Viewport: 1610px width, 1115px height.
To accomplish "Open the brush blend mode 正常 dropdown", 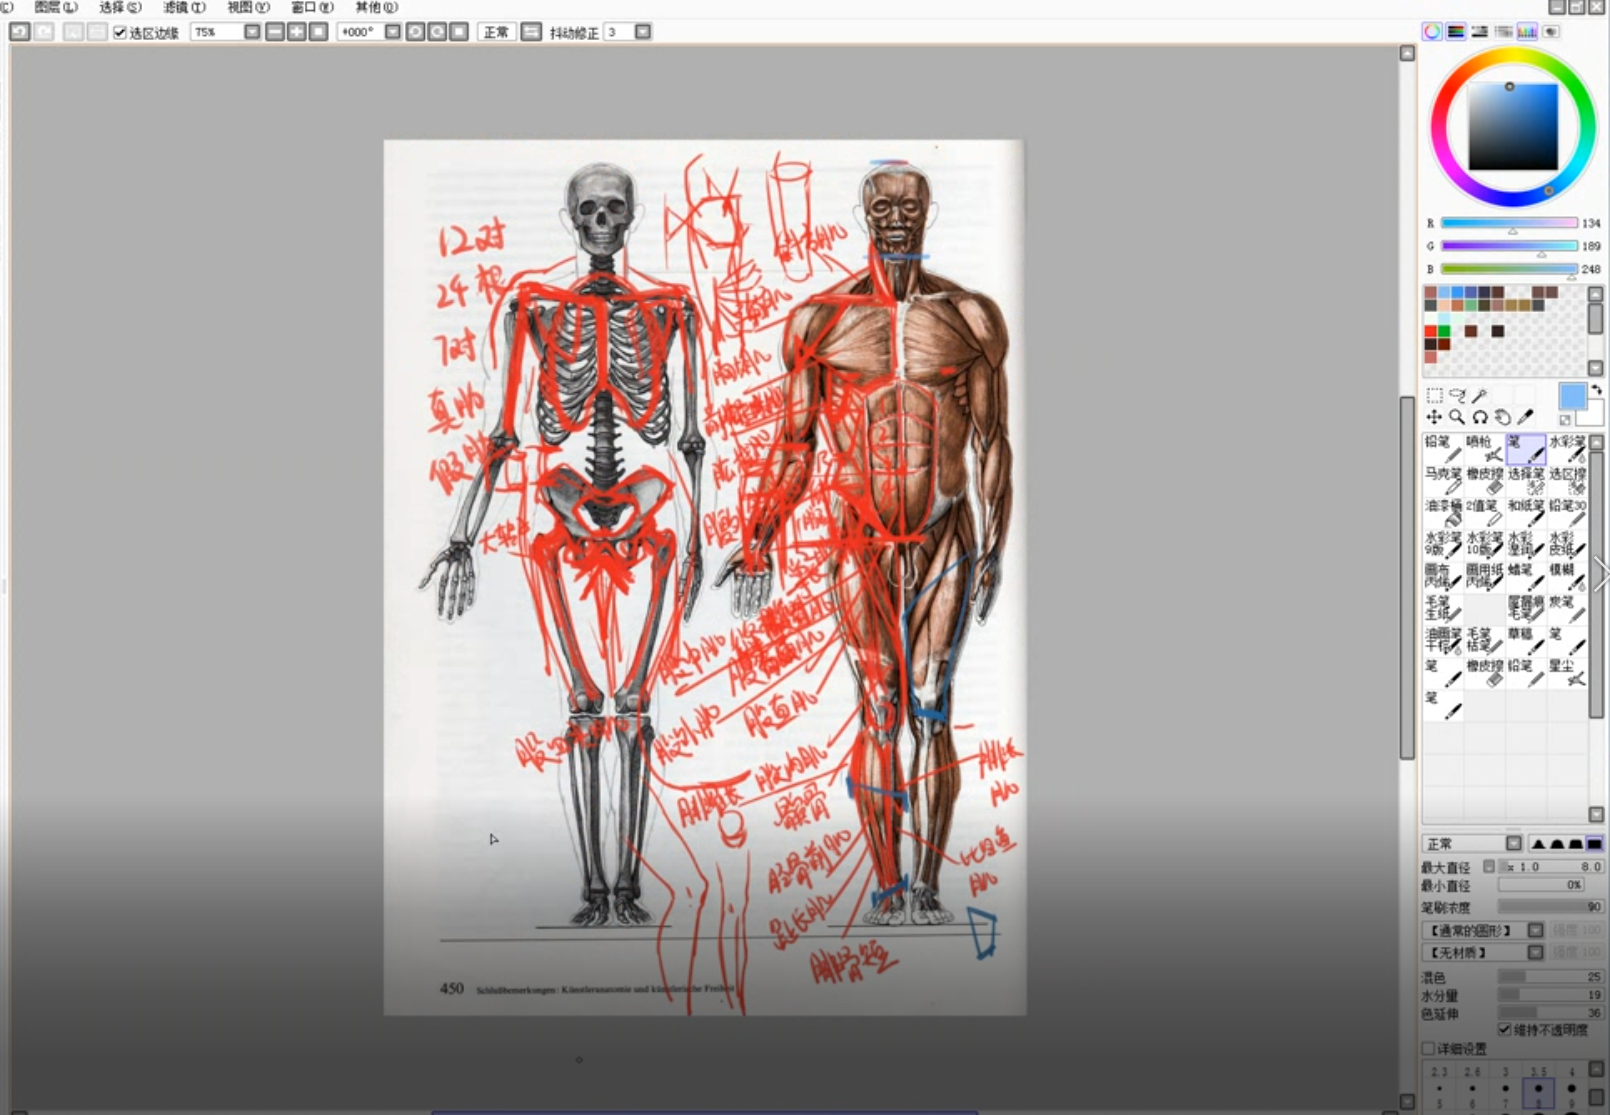I will [x=1514, y=844].
